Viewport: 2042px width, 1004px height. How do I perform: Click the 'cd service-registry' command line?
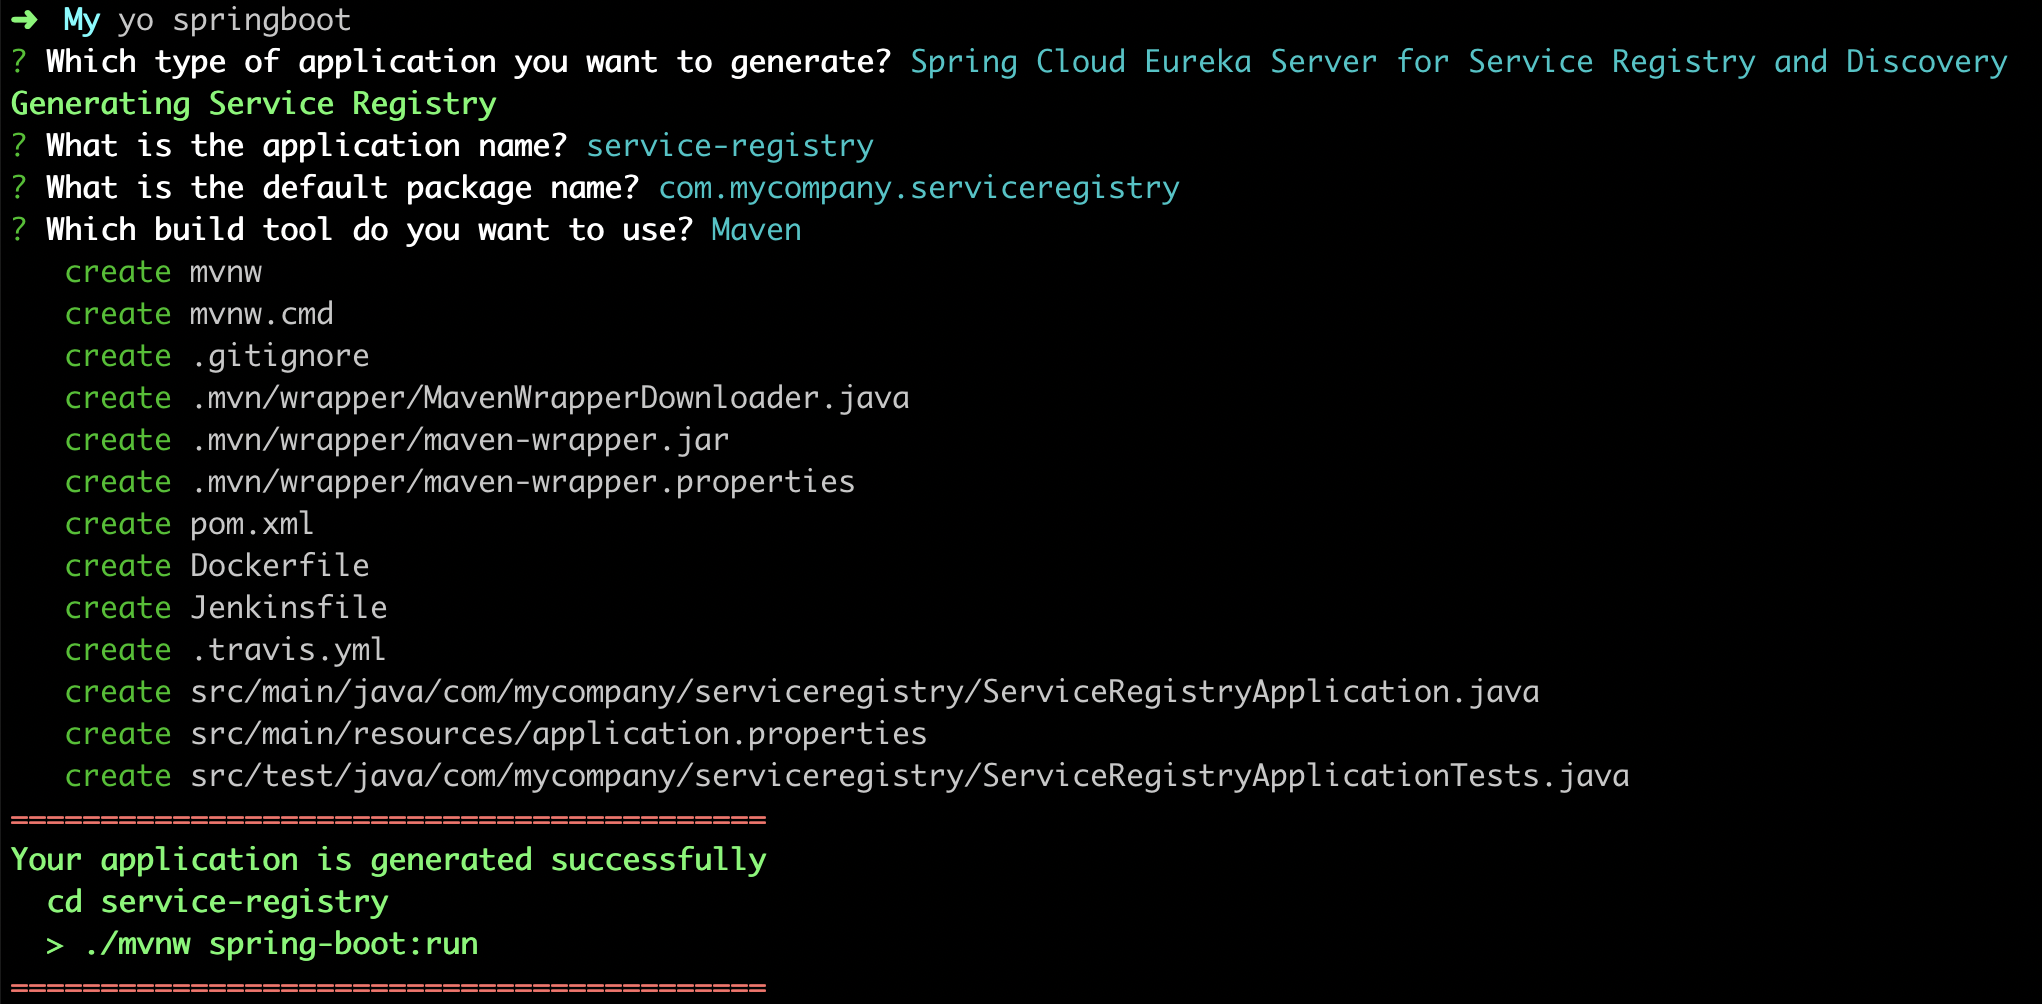click(218, 901)
